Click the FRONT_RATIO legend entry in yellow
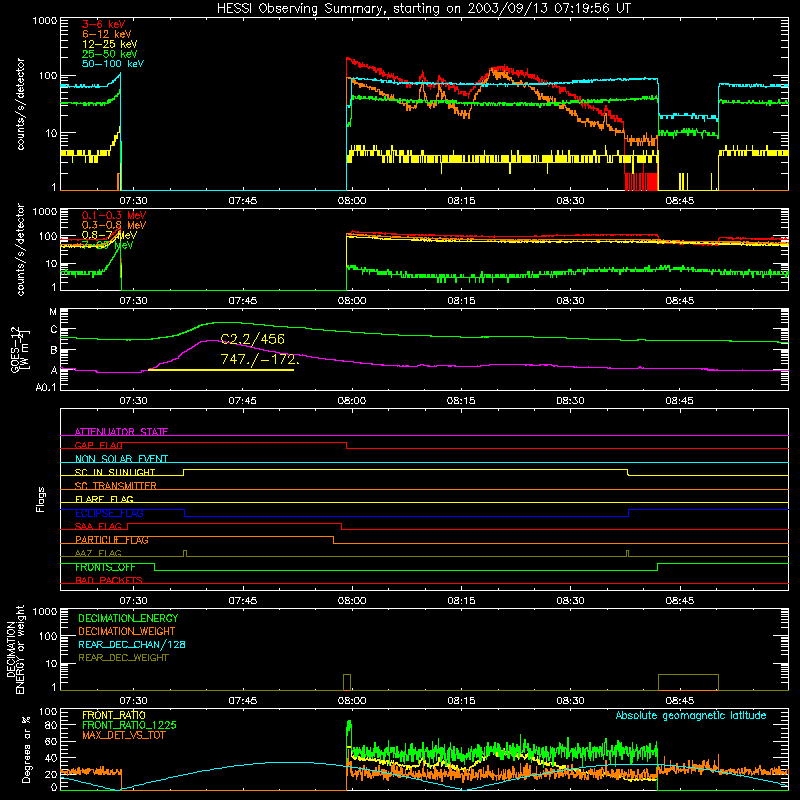 [x=114, y=715]
